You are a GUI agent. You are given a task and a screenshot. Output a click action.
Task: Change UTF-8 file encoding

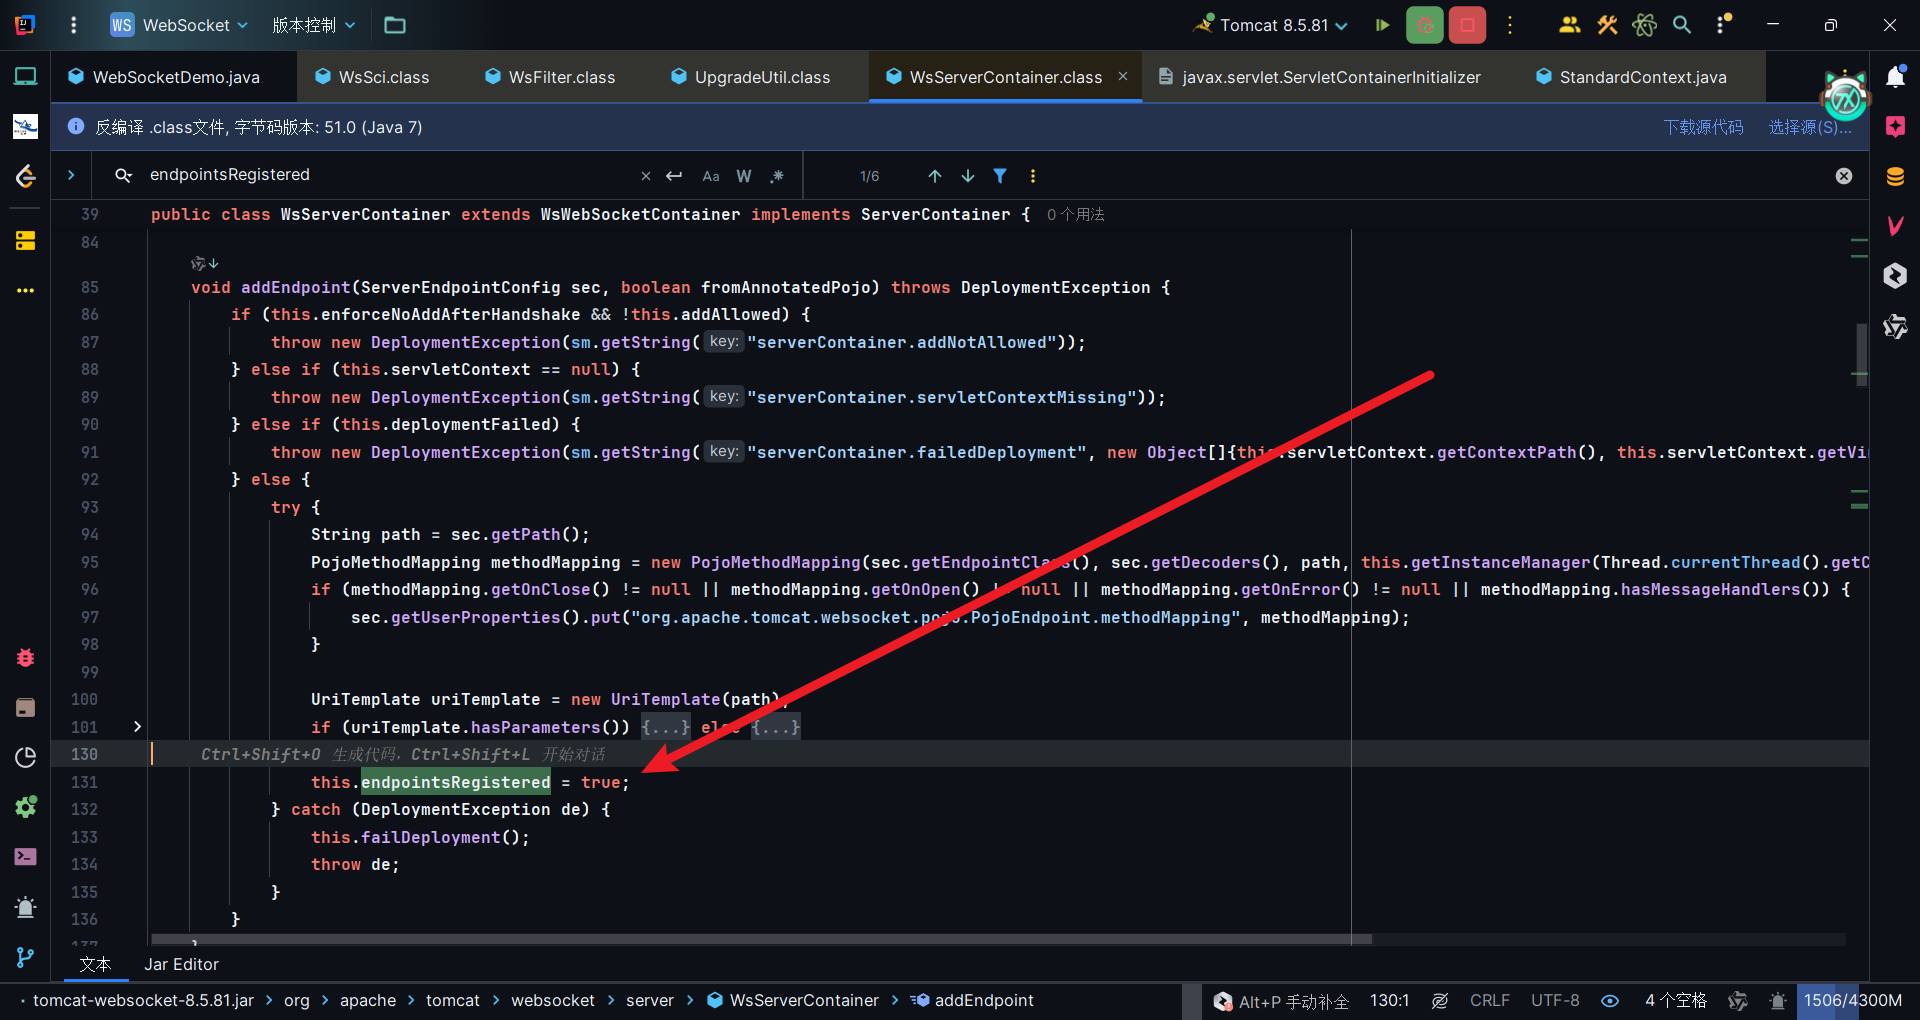tap(1555, 1000)
